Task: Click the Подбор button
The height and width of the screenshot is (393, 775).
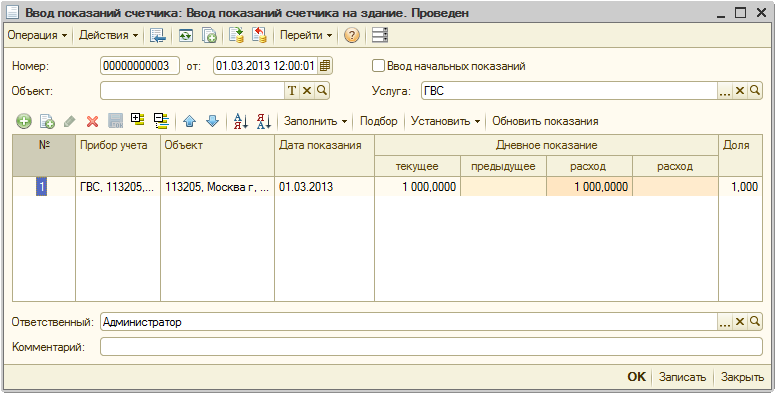Action: [379, 121]
